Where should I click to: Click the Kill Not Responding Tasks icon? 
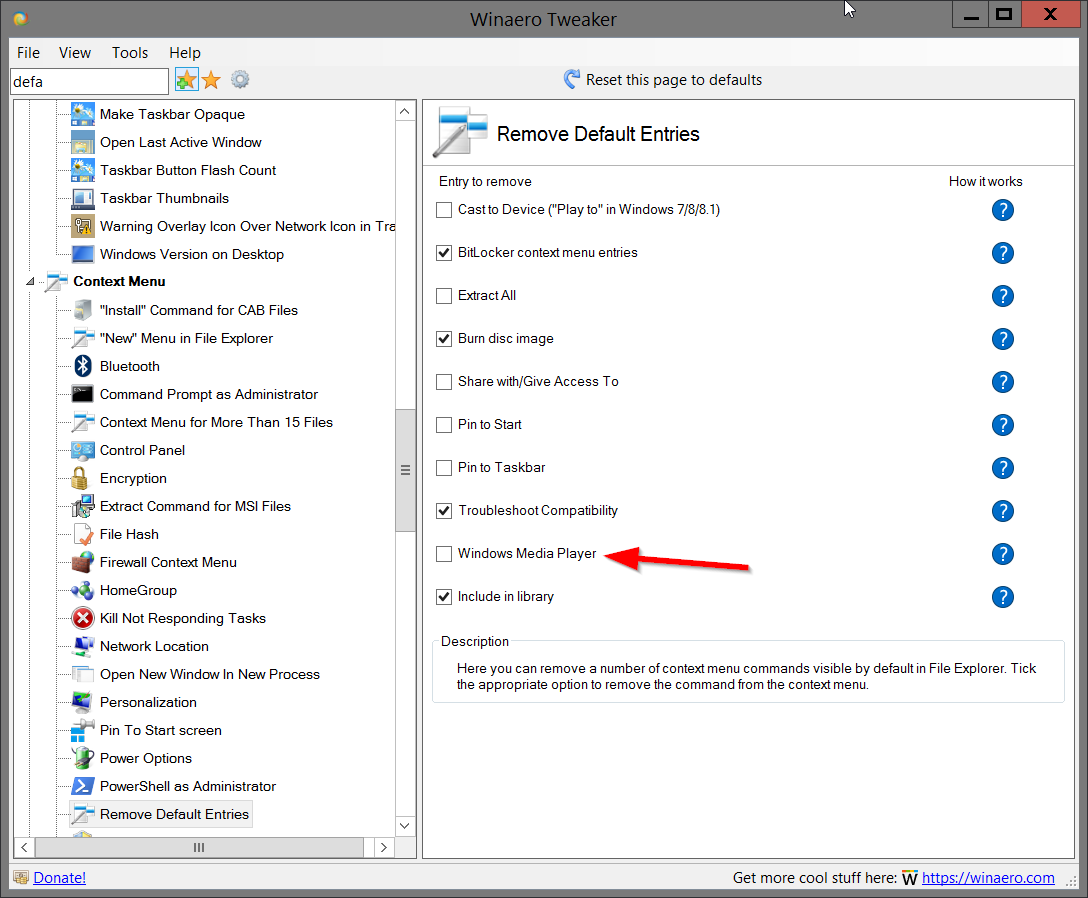83,618
